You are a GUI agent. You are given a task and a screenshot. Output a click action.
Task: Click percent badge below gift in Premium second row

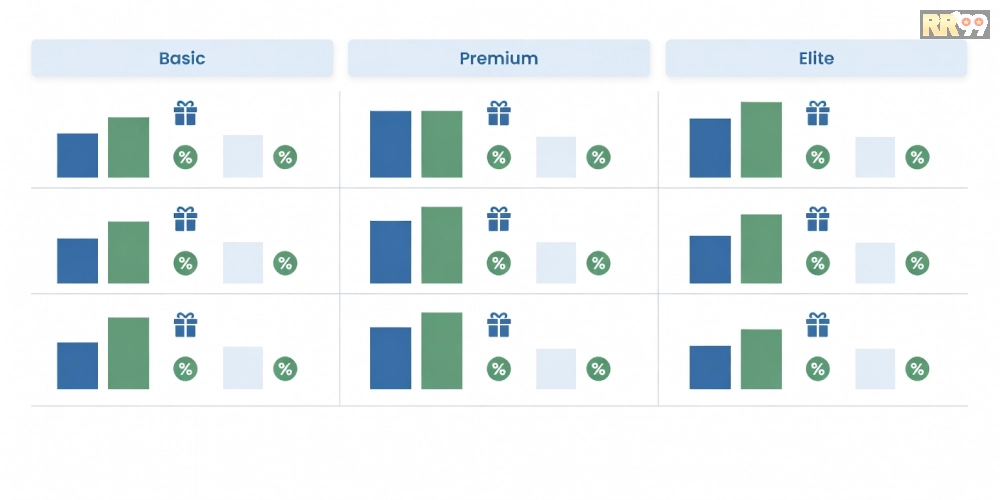pyautogui.click(x=499, y=263)
